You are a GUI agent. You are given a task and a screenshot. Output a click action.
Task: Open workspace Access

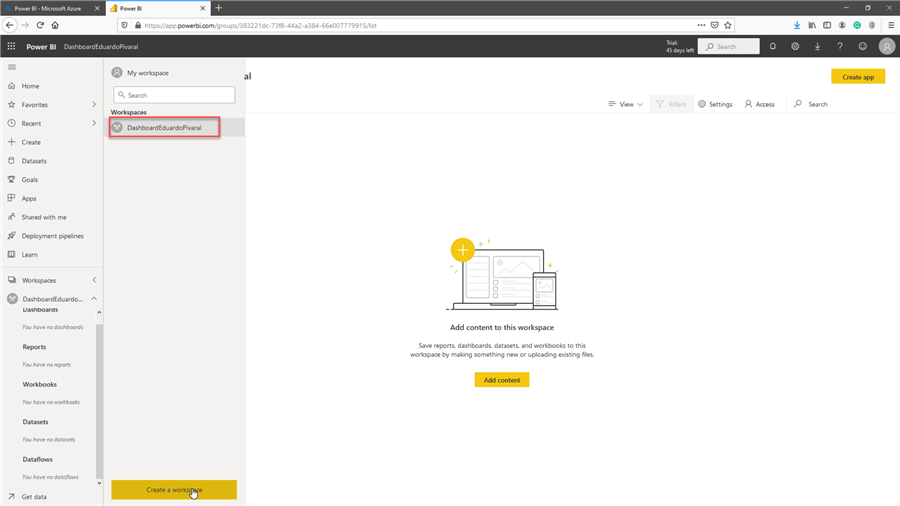tap(759, 104)
